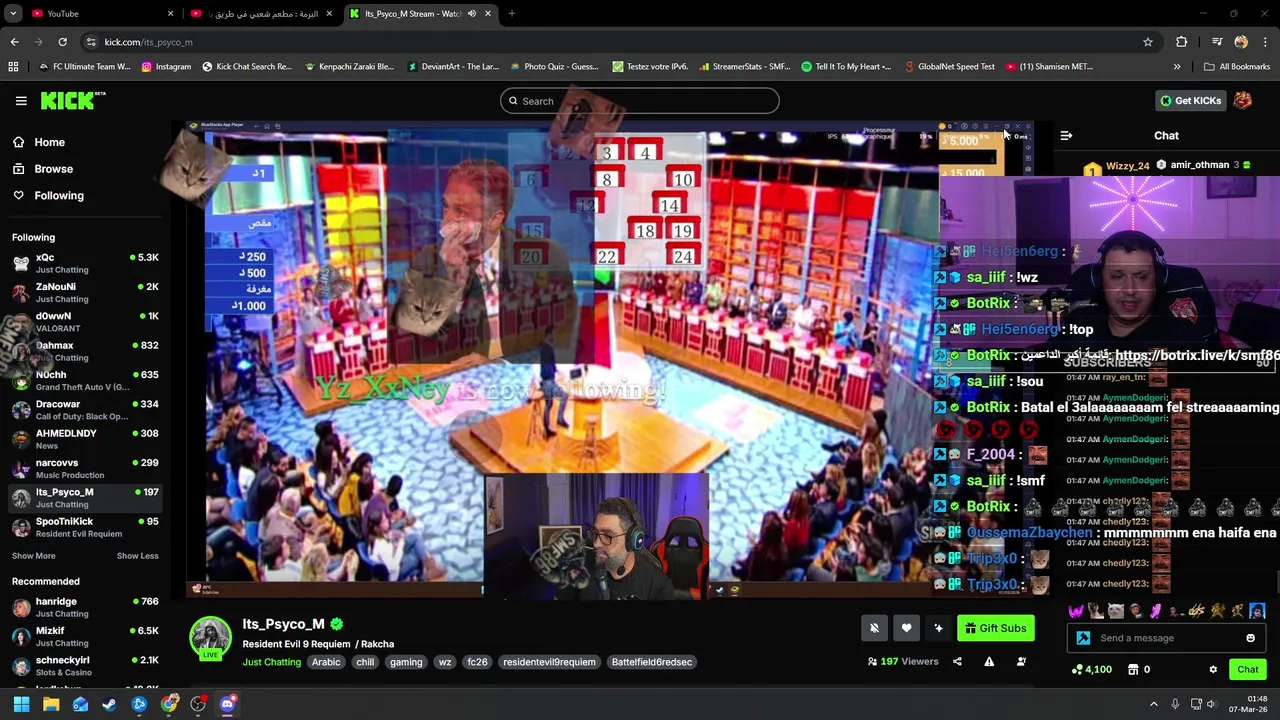This screenshot has height=720, width=1280.
Task: Open Dracowar channel in sidebar
Action: 85,410
